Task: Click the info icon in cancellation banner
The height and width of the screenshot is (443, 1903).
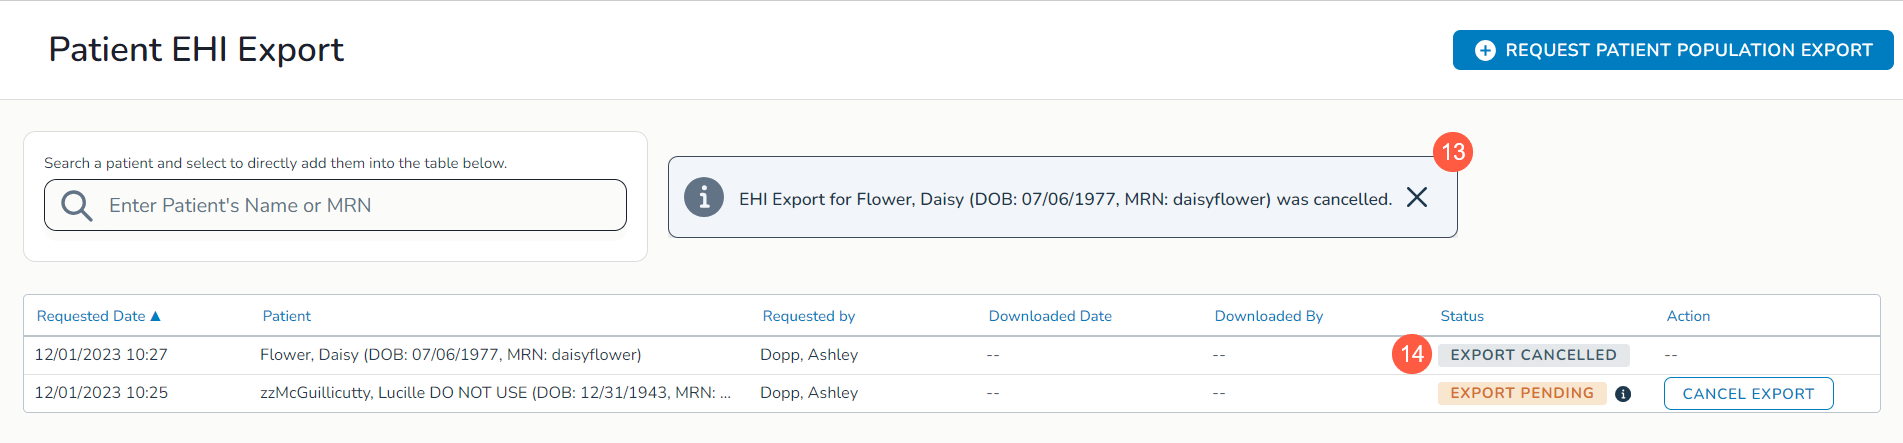Action: [x=704, y=197]
